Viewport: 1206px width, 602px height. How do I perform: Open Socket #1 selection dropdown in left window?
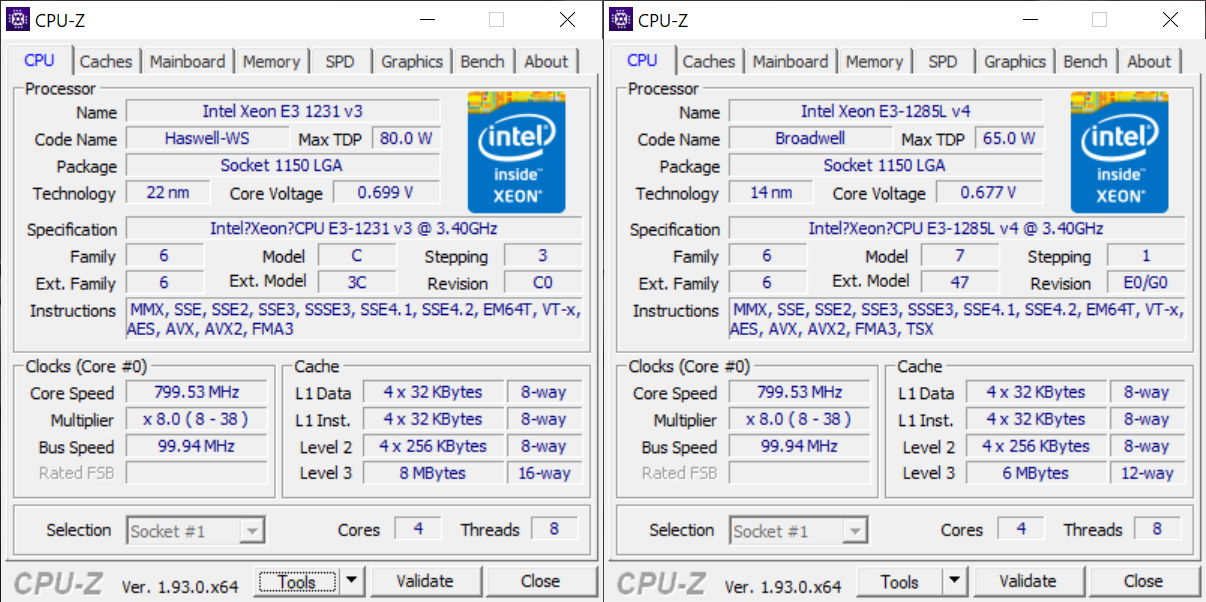click(195, 531)
